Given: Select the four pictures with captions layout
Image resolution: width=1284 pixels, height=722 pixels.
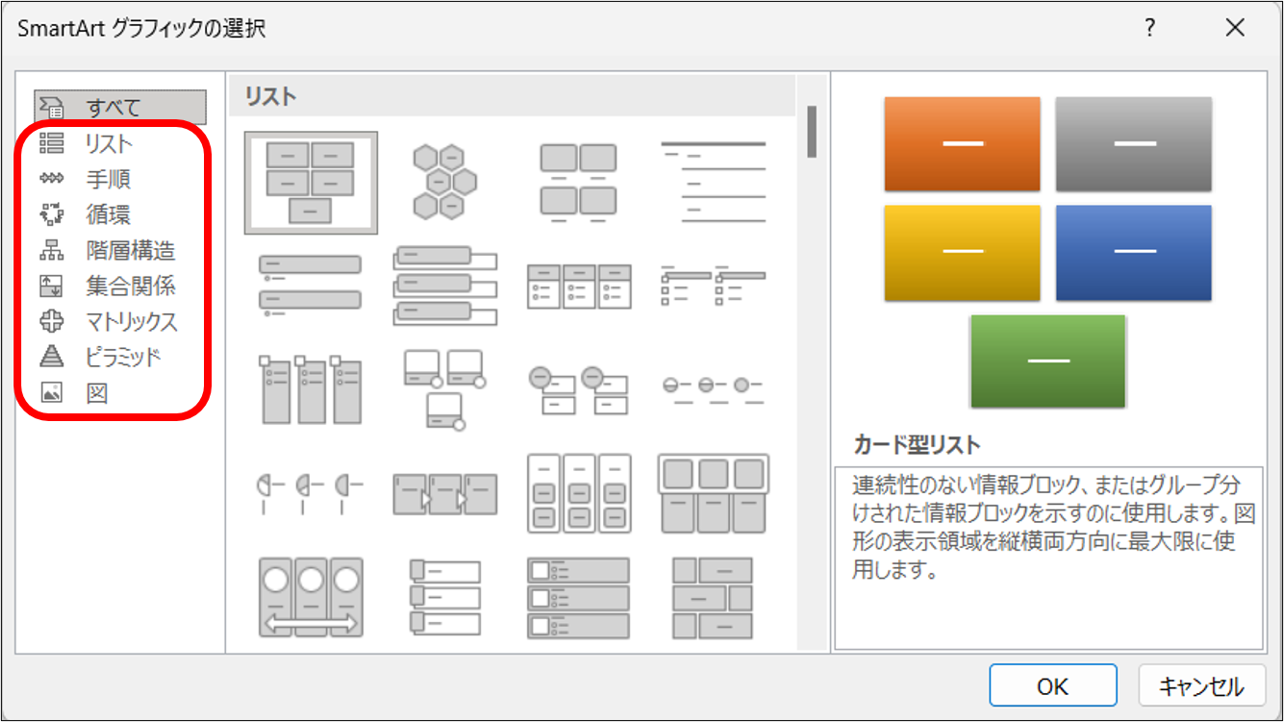Looking at the screenshot, I should (x=578, y=181).
